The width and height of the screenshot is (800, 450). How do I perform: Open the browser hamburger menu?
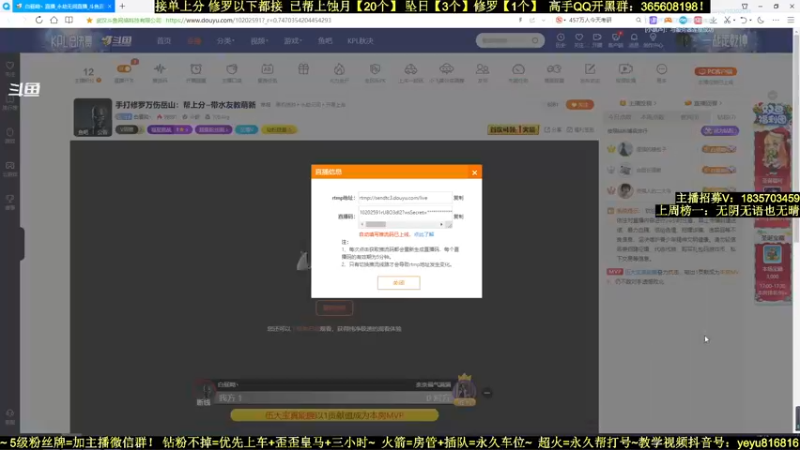(x=790, y=20)
